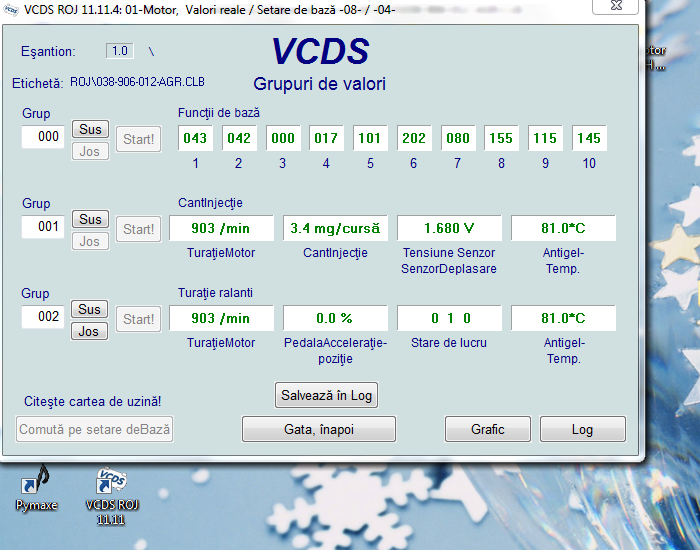Click Sus button for group 001
Screen dimensions: 700x550
[x=90, y=219]
